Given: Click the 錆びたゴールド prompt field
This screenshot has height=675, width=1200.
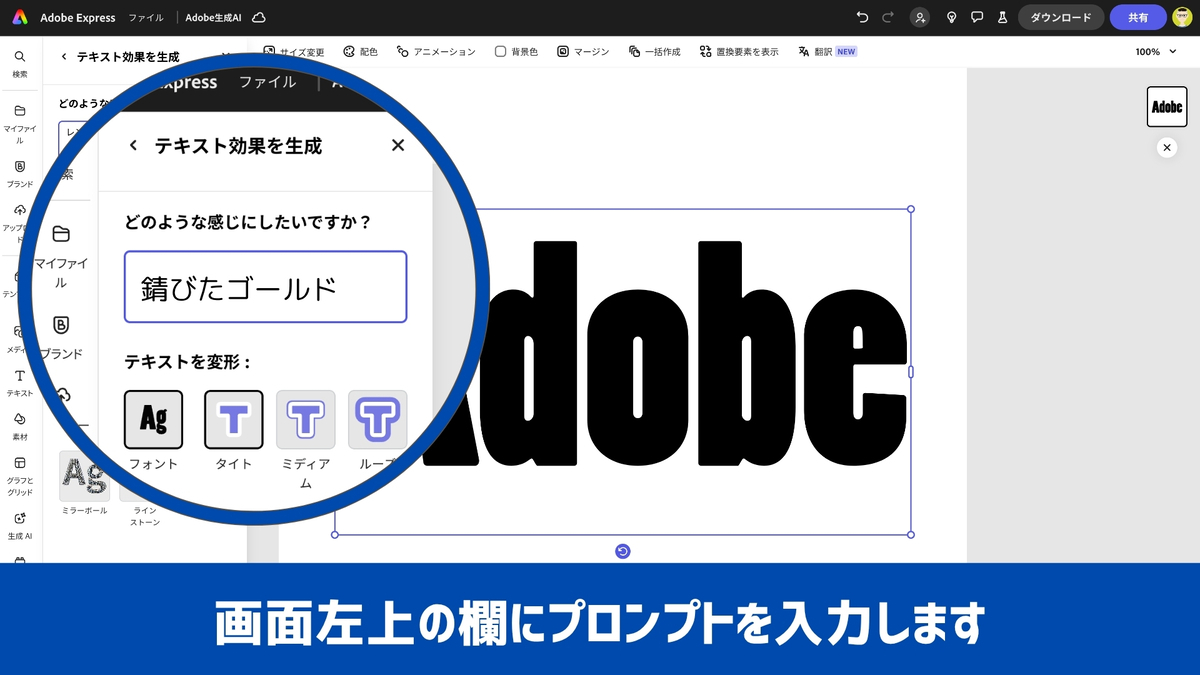Looking at the screenshot, I should [x=265, y=287].
